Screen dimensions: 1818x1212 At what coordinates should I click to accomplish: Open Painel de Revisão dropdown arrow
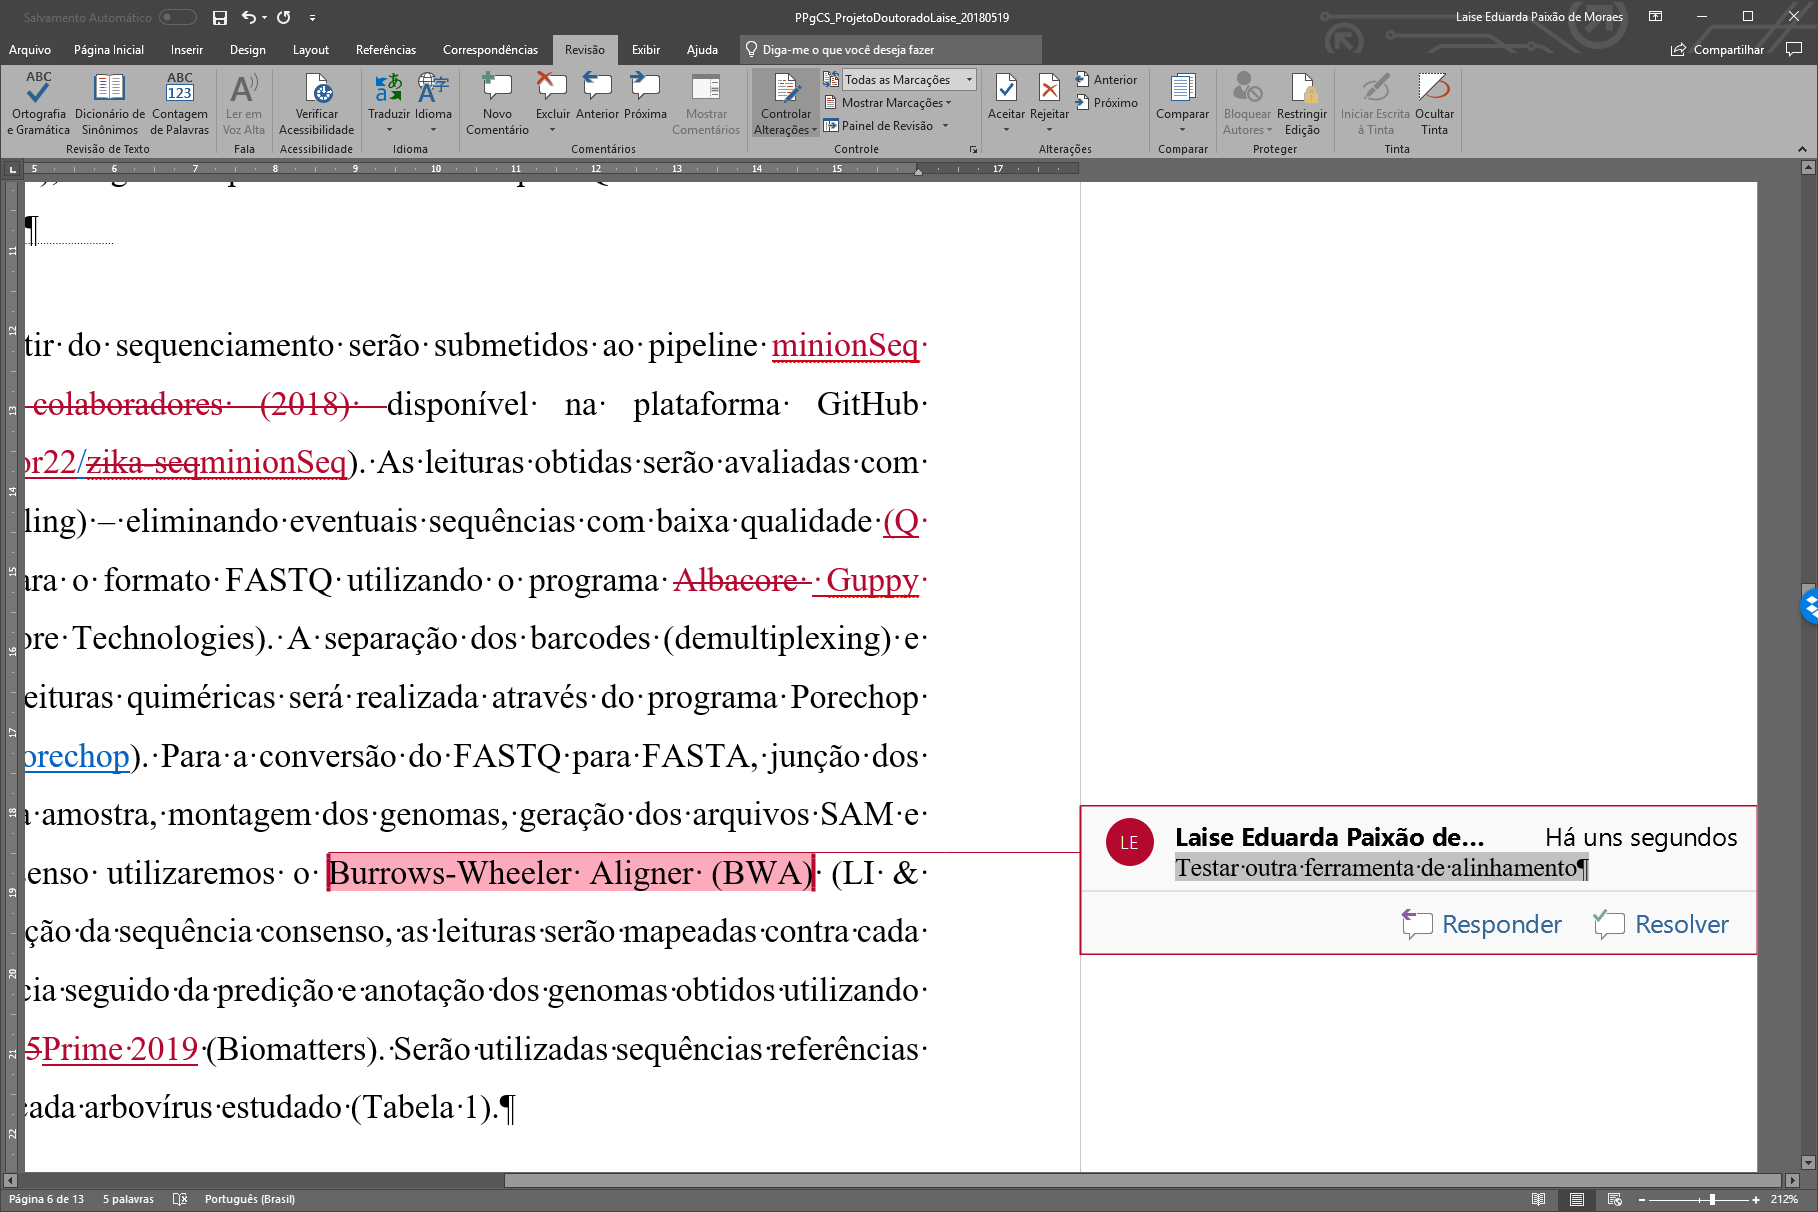pos(945,126)
